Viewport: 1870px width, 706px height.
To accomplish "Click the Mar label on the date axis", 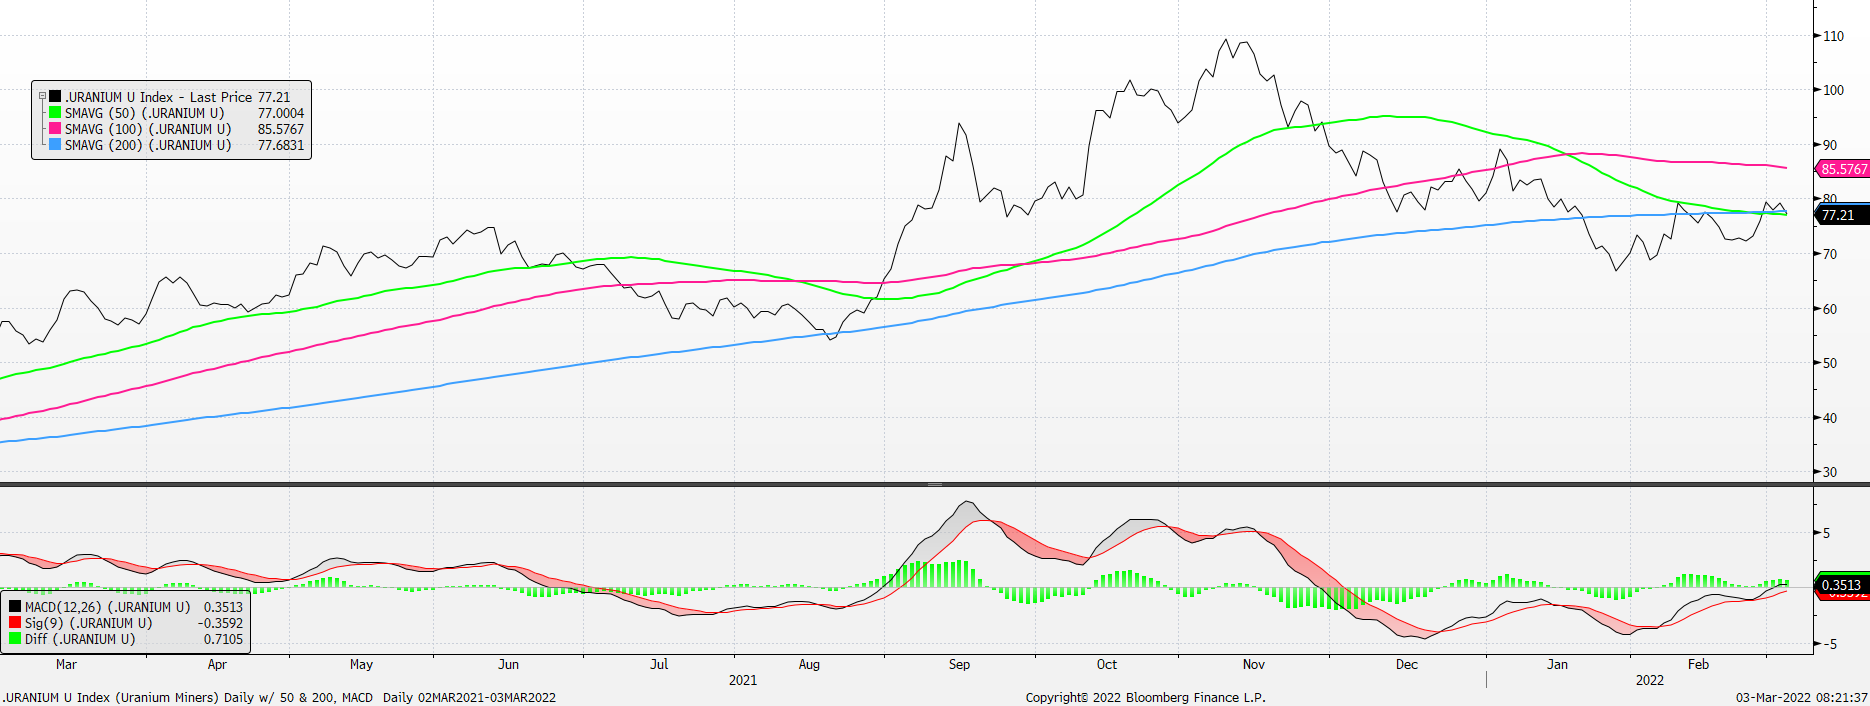I will click(x=66, y=664).
